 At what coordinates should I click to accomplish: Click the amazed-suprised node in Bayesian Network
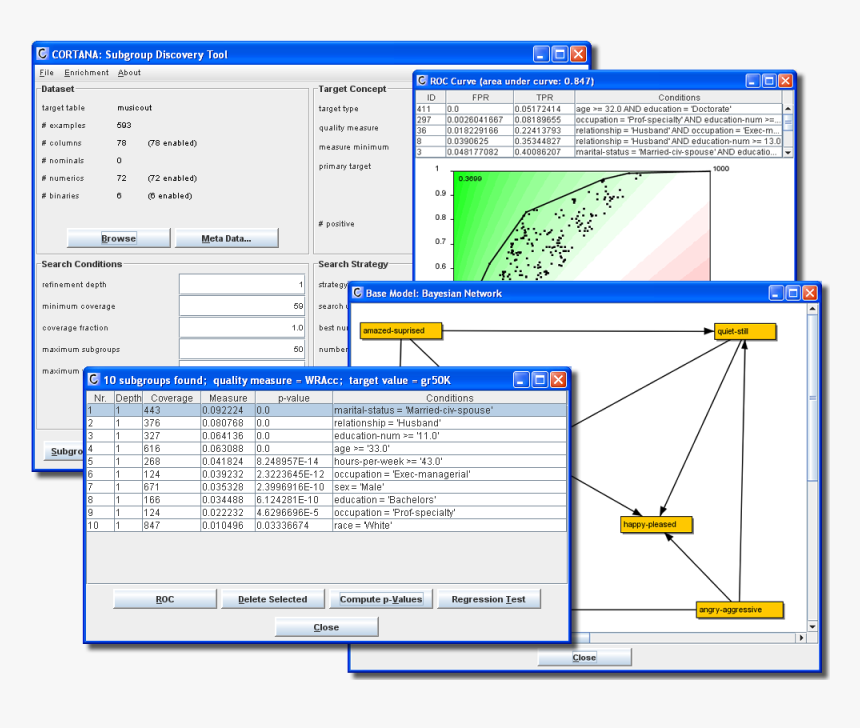coord(401,331)
